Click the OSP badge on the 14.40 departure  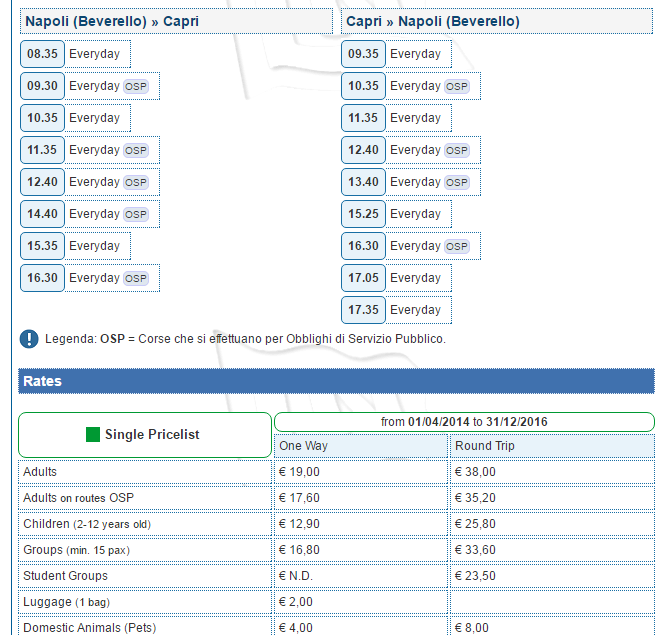[135, 214]
